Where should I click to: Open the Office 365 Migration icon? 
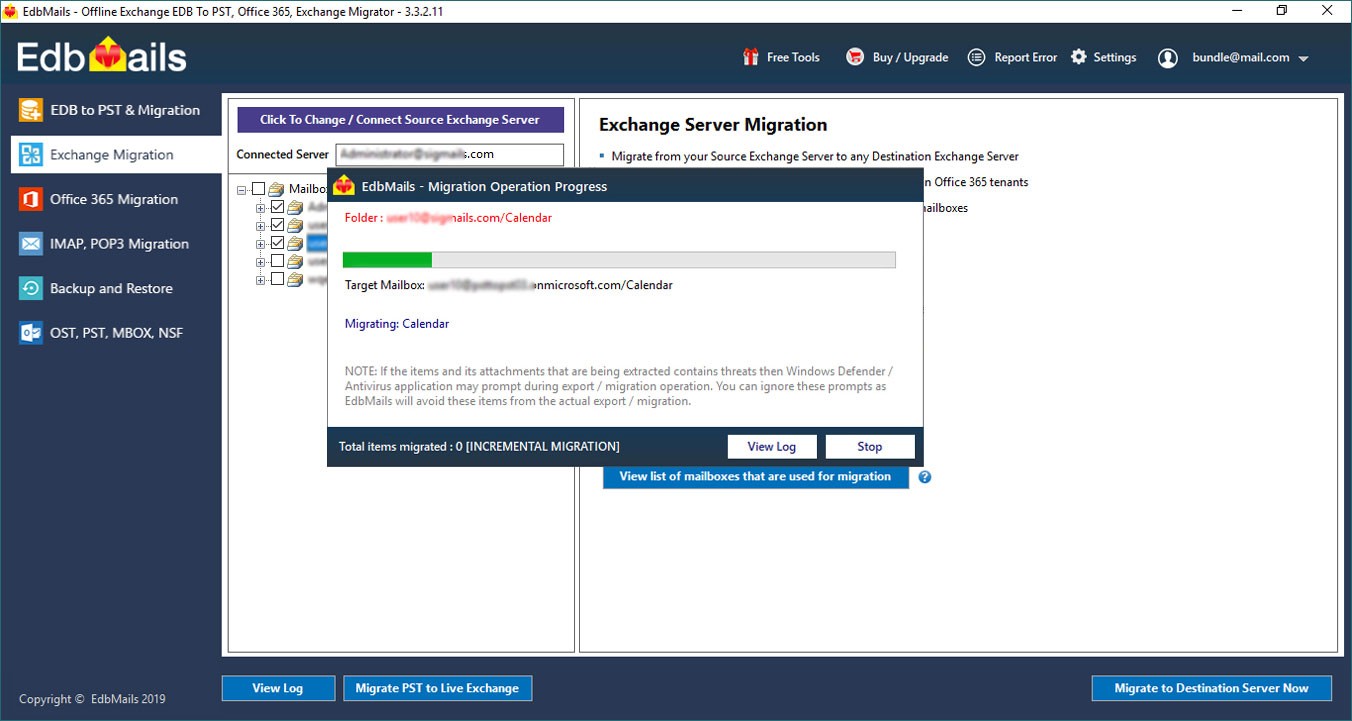(31, 199)
